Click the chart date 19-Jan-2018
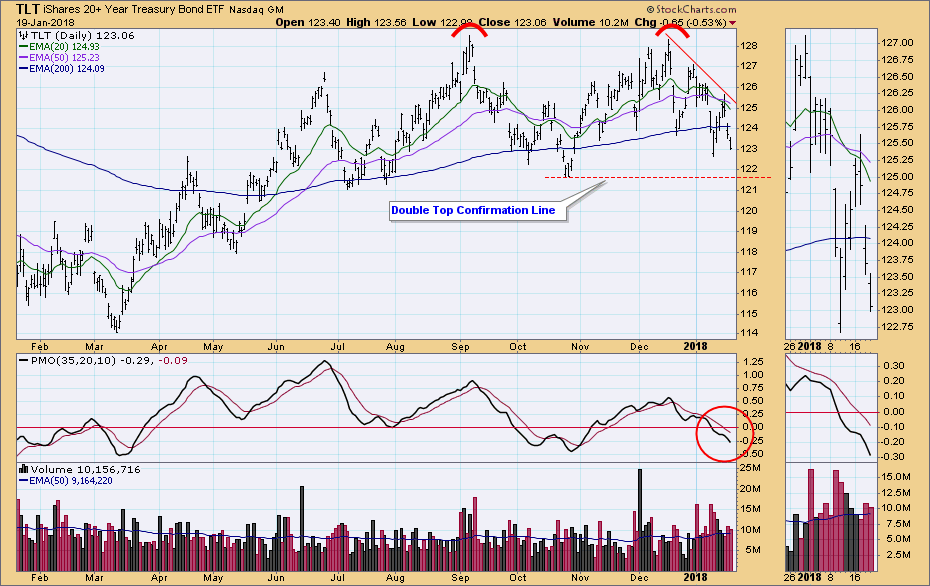Viewport: 930px width, 586px height. pos(44,23)
